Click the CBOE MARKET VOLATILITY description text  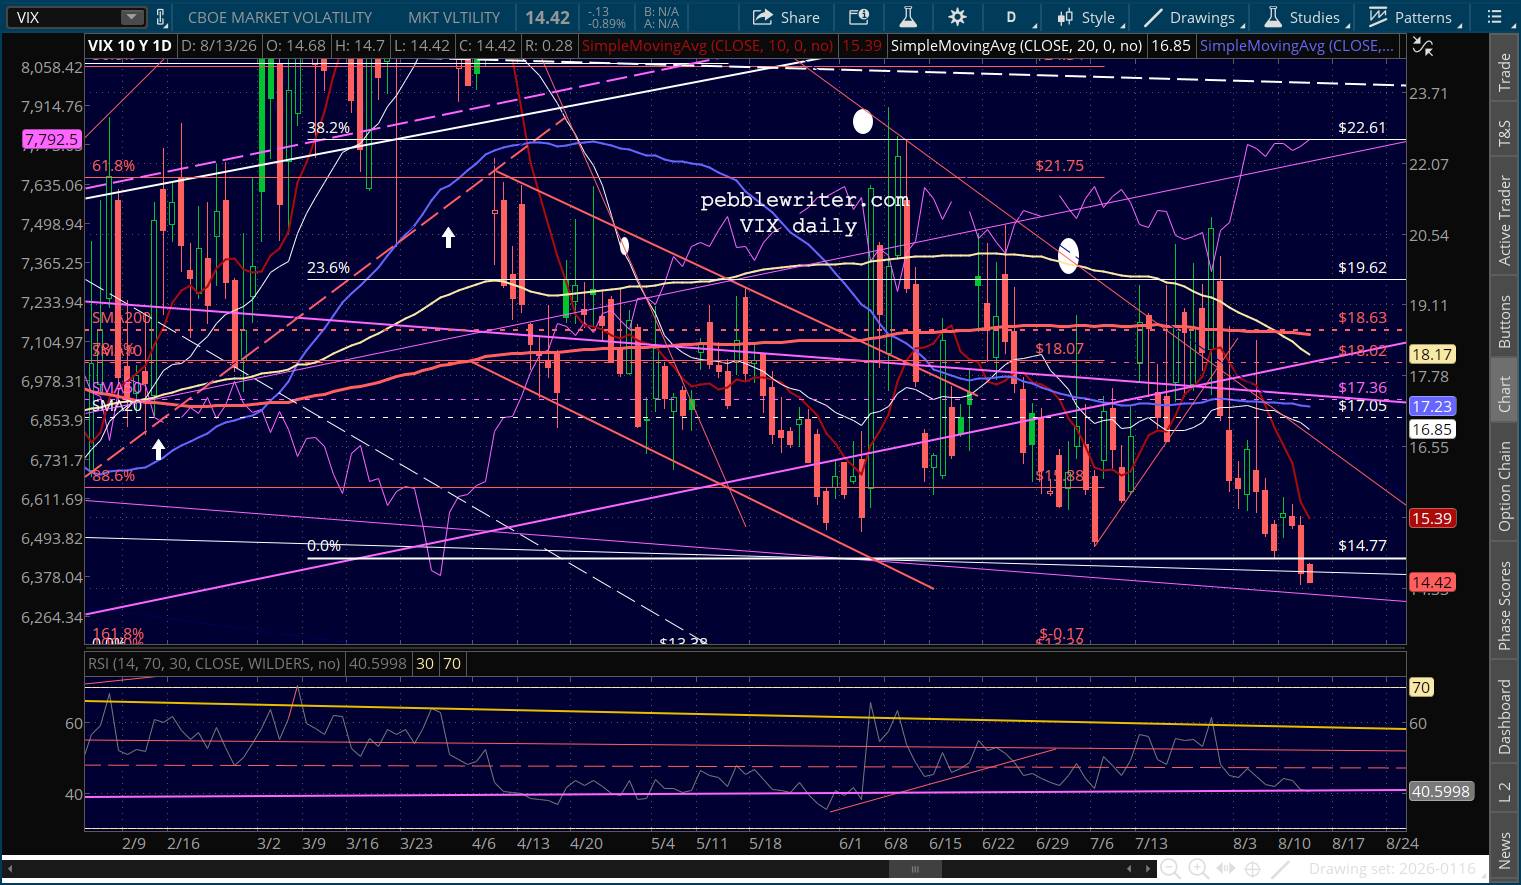point(280,17)
